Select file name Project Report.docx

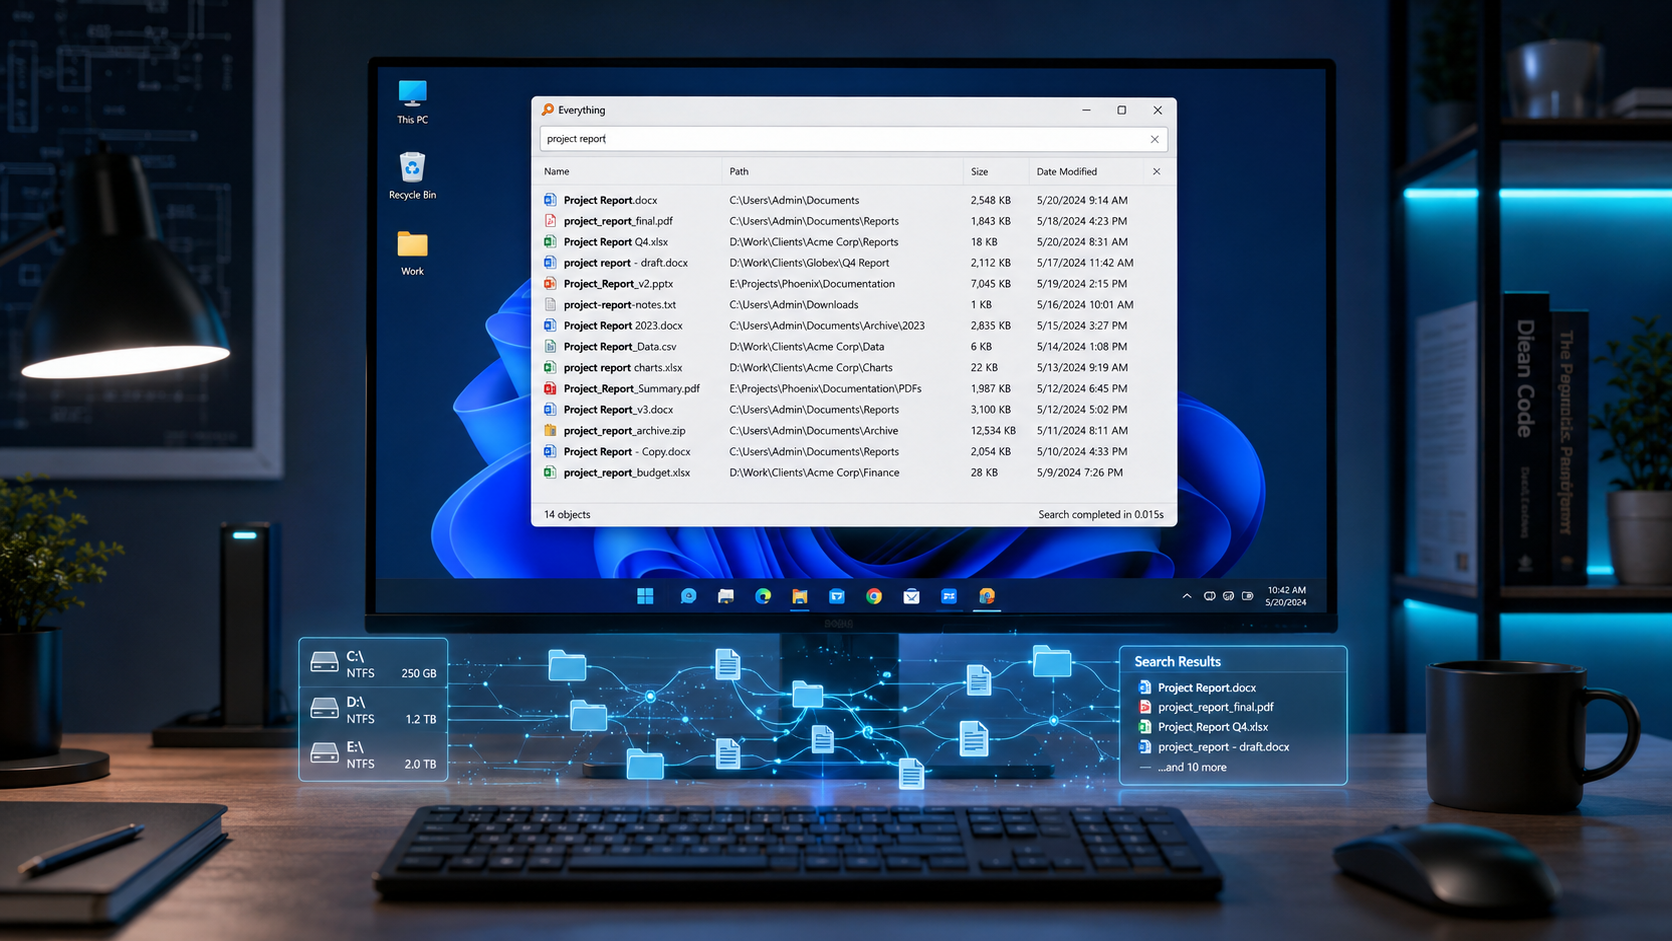click(x=611, y=200)
